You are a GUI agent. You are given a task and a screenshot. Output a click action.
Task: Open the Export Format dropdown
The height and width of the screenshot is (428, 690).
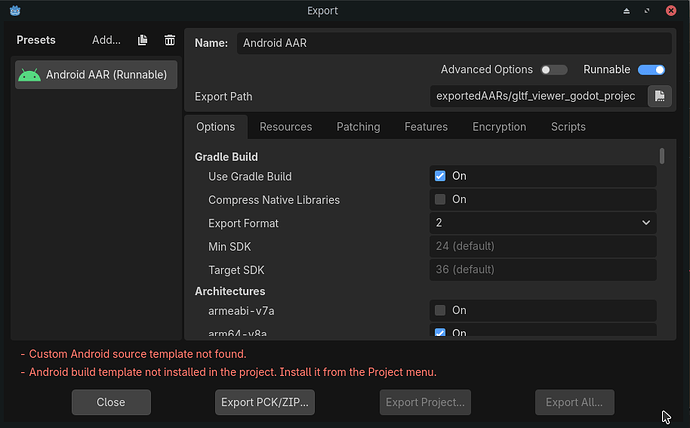pos(543,223)
